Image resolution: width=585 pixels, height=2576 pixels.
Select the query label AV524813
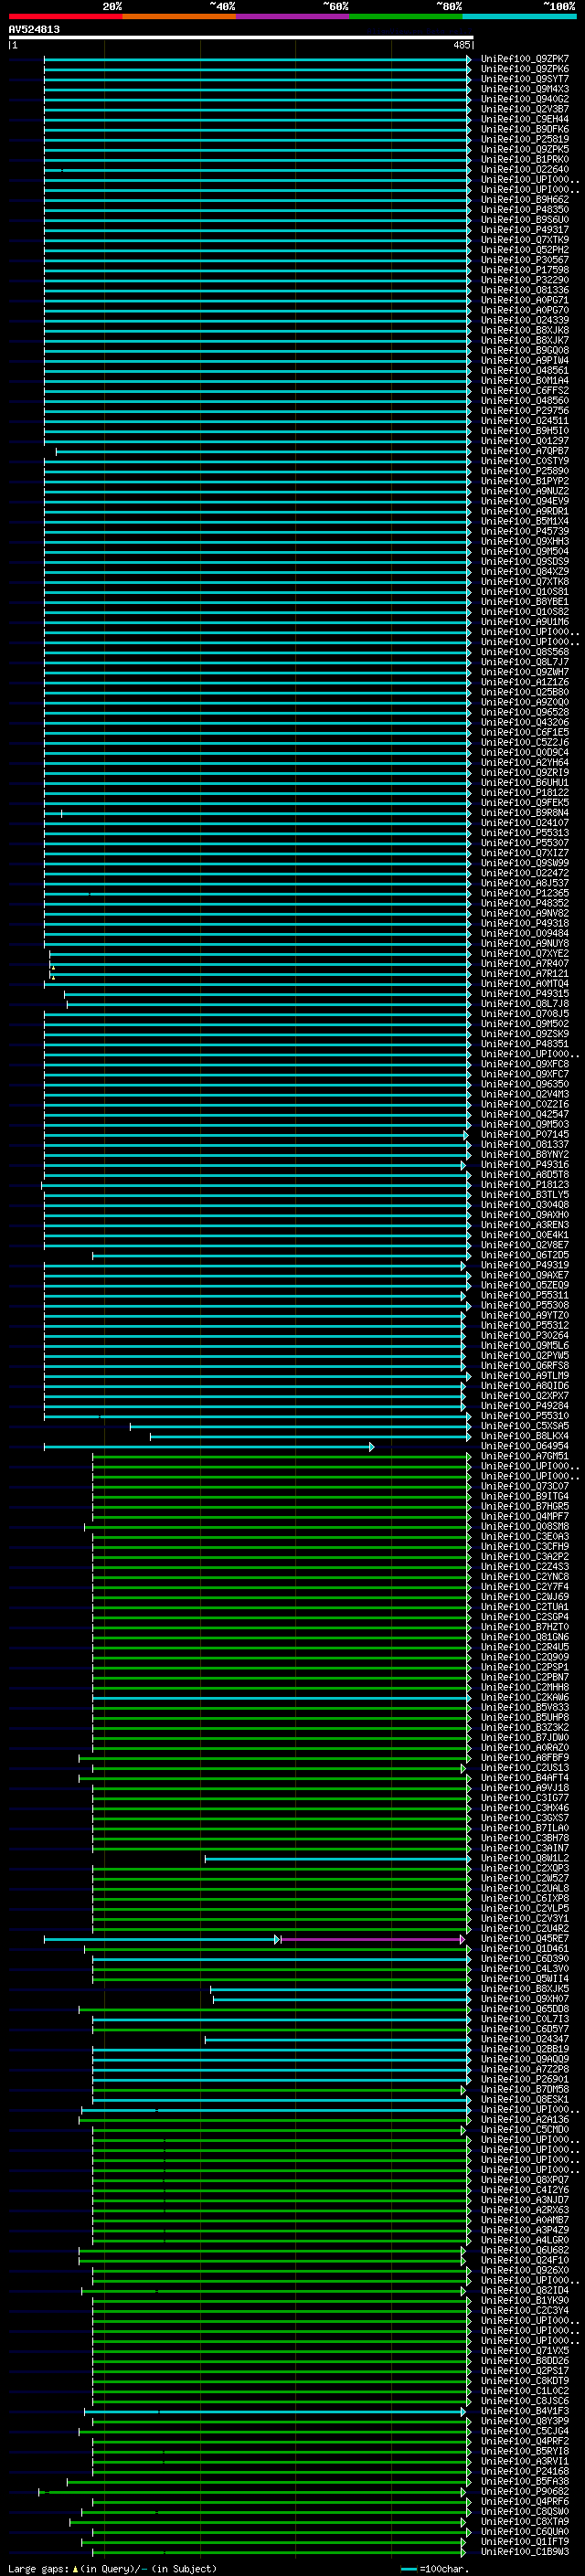pos(34,29)
